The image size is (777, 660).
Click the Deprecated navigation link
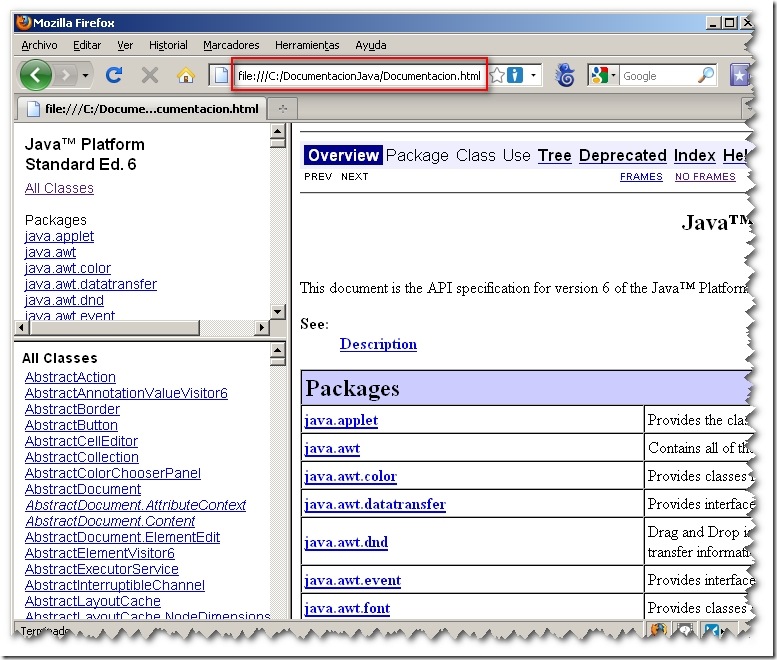coord(622,156)
